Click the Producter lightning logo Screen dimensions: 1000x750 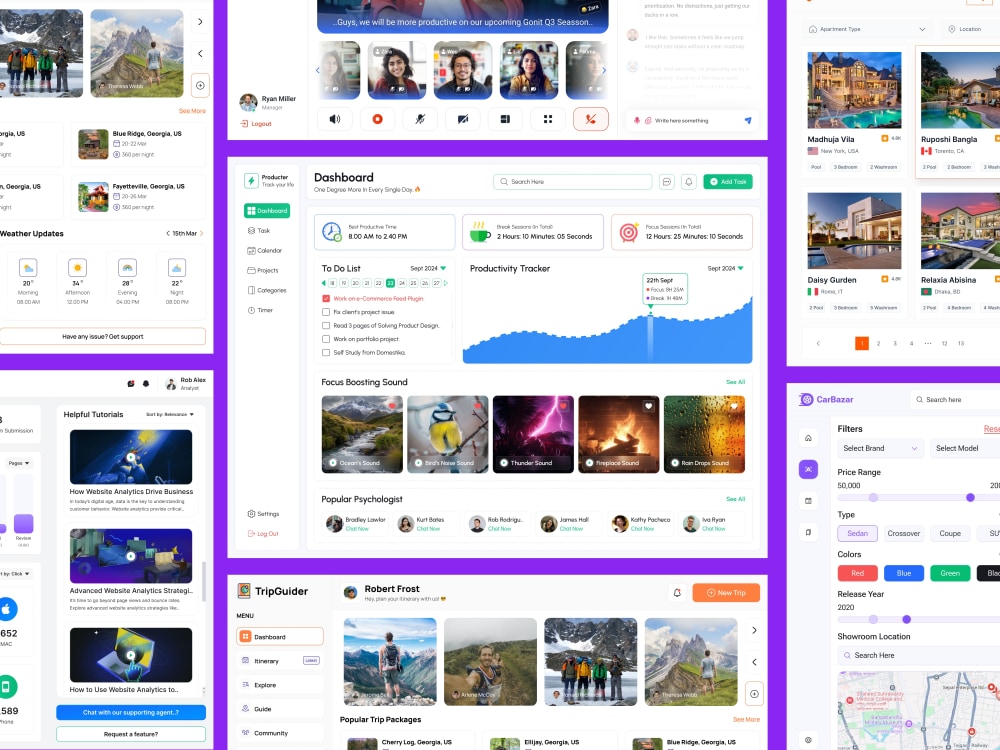pyautogui.click(x=251, y=181)
